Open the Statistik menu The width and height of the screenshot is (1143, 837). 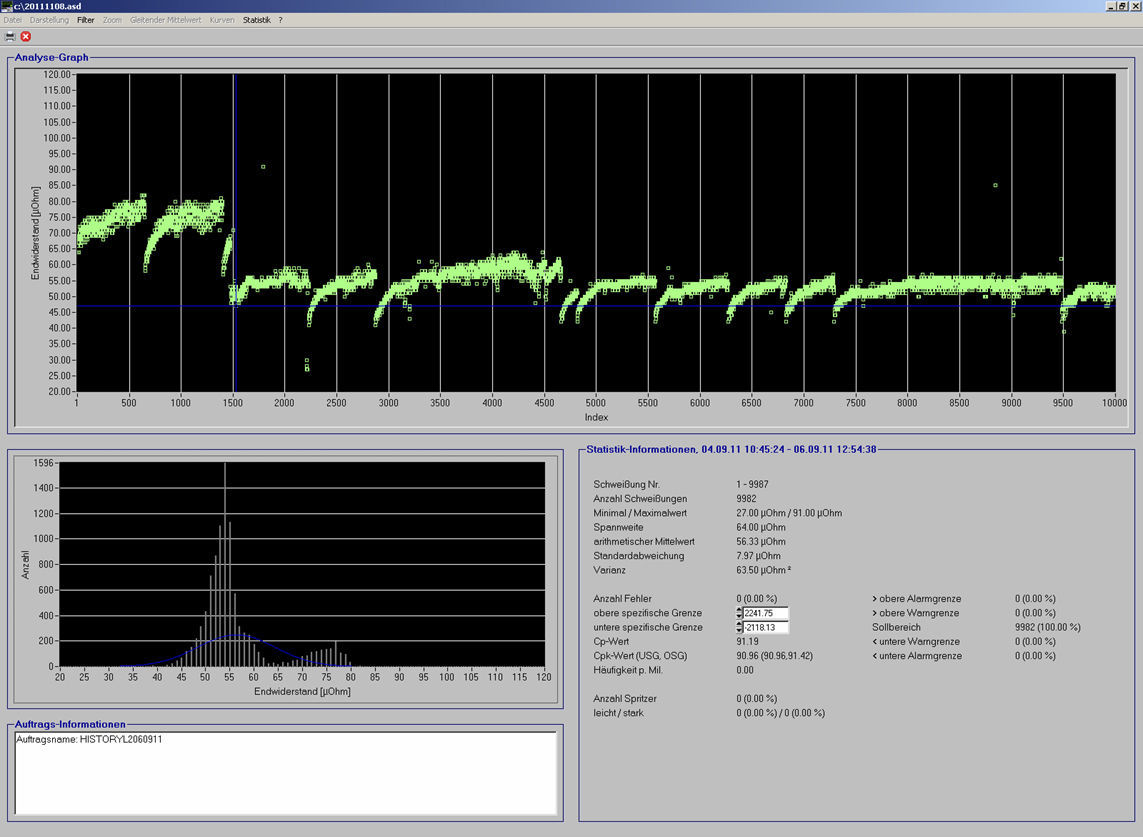click(257, 19)
